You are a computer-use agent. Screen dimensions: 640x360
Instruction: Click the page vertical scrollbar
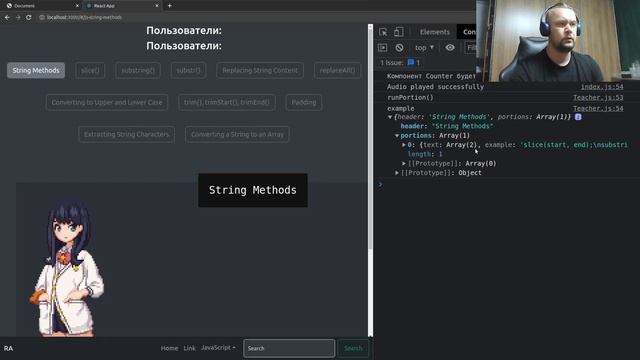[370, 139]
